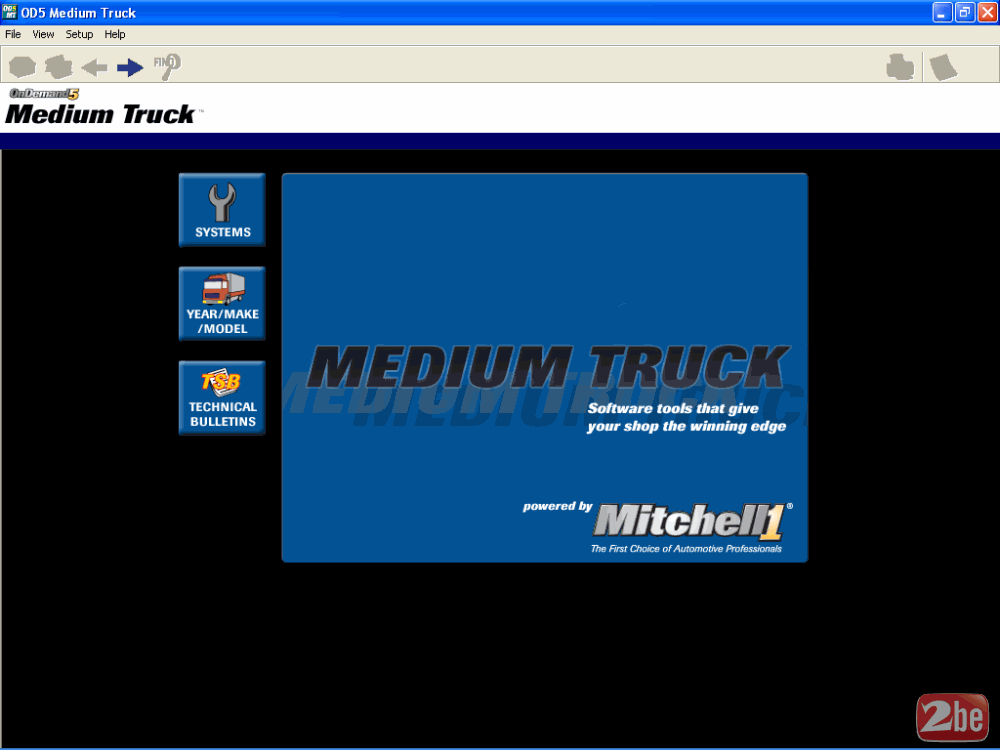Click the second gray toolbar icon
The height and width of the screenshot is (750, 1000).
(x=58, y=66)
